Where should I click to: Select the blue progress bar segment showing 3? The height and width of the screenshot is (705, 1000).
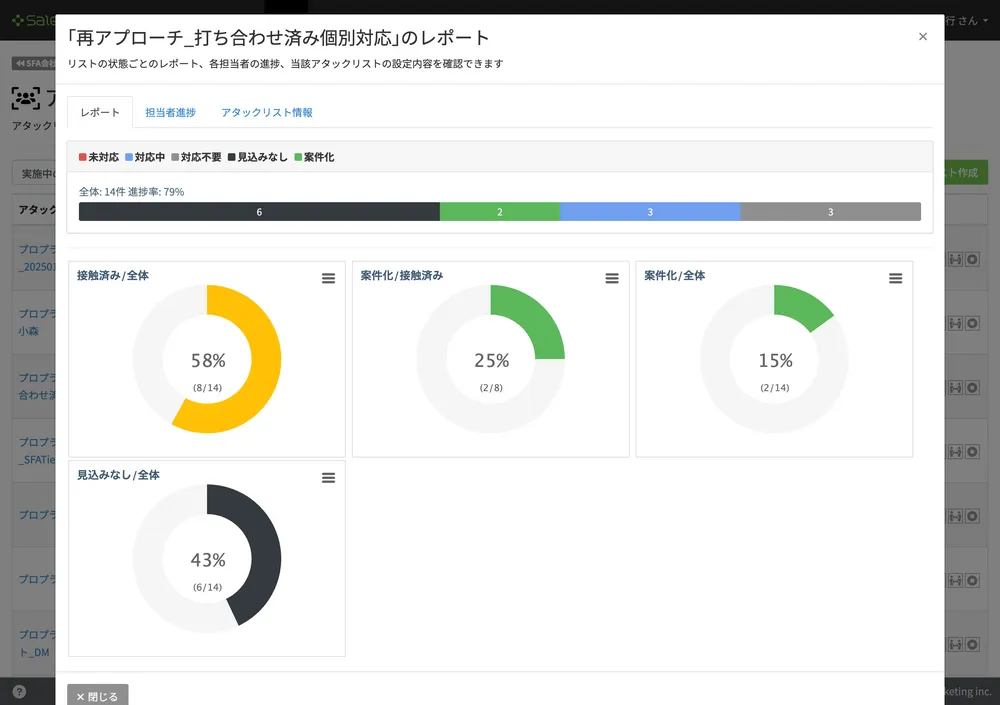click(x=650, y=212)
